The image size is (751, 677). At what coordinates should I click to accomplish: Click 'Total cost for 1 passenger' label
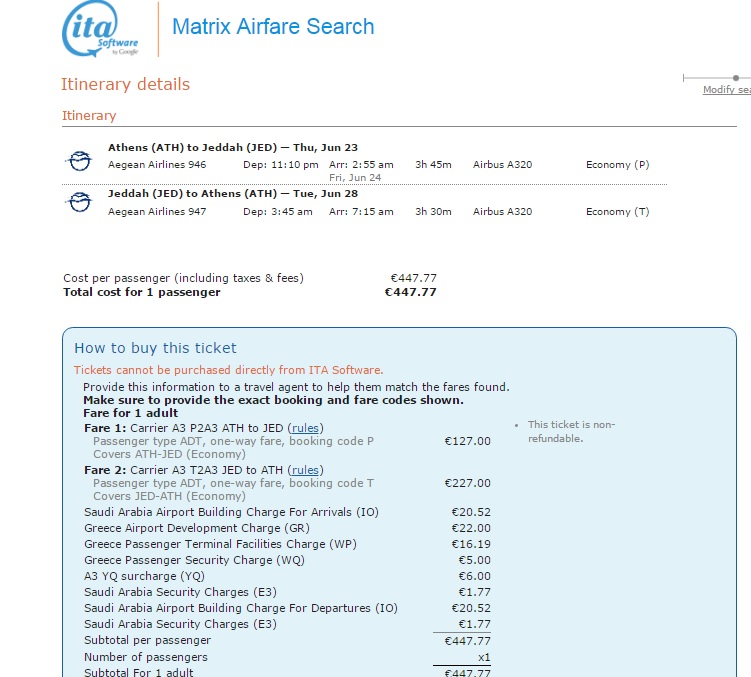142,292
